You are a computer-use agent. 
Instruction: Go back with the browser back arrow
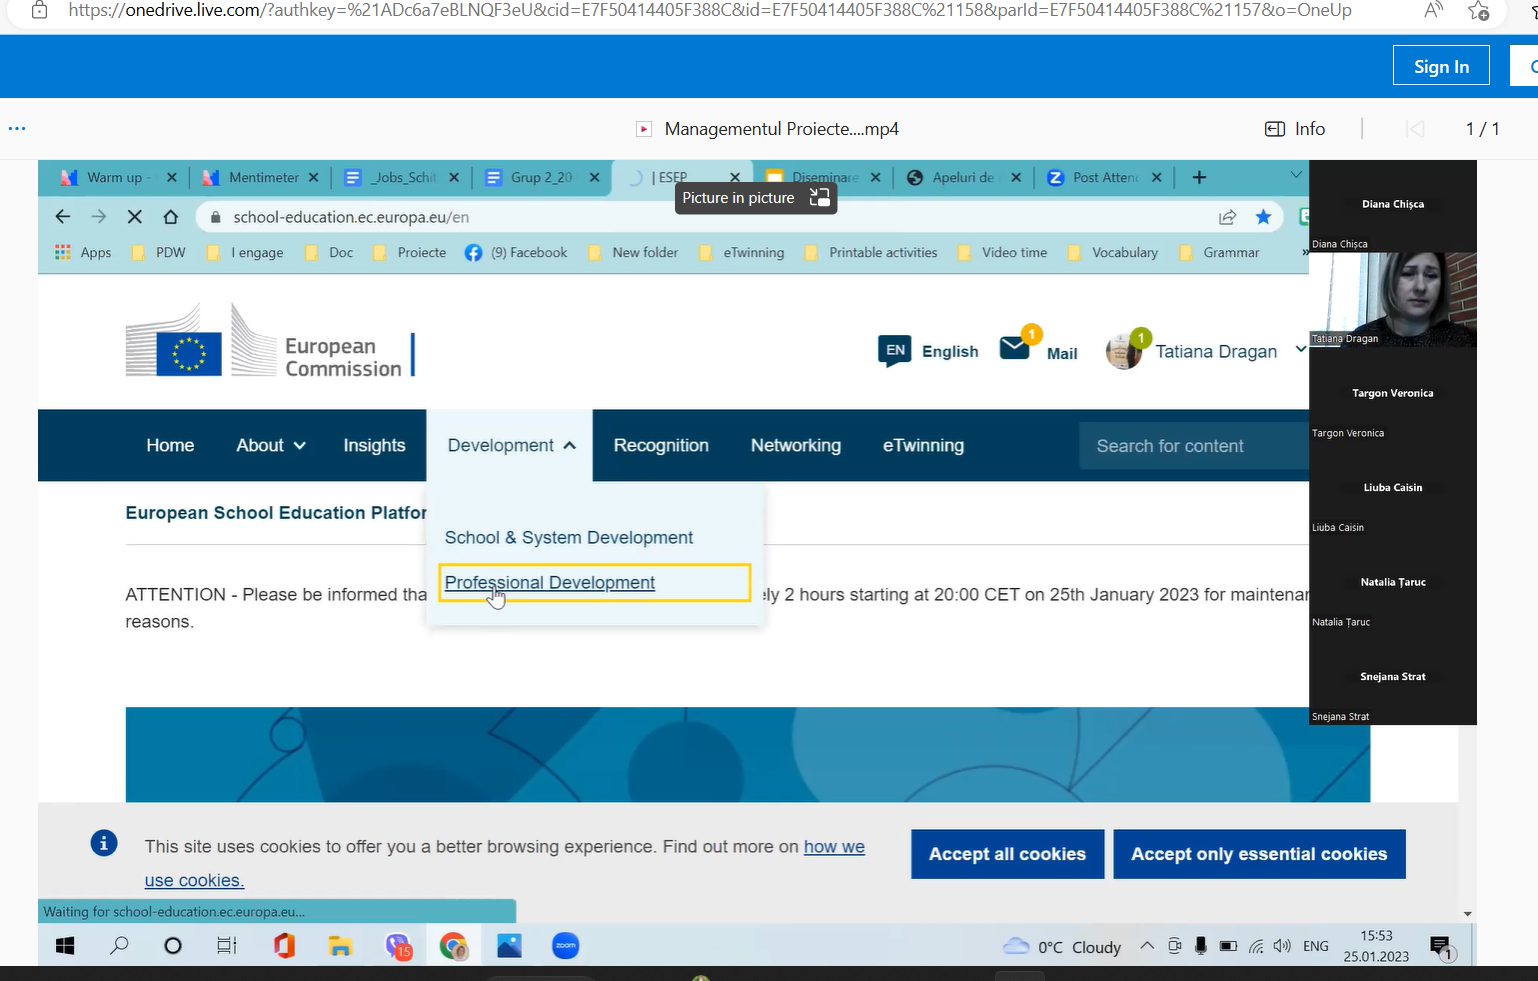[63, 217]
